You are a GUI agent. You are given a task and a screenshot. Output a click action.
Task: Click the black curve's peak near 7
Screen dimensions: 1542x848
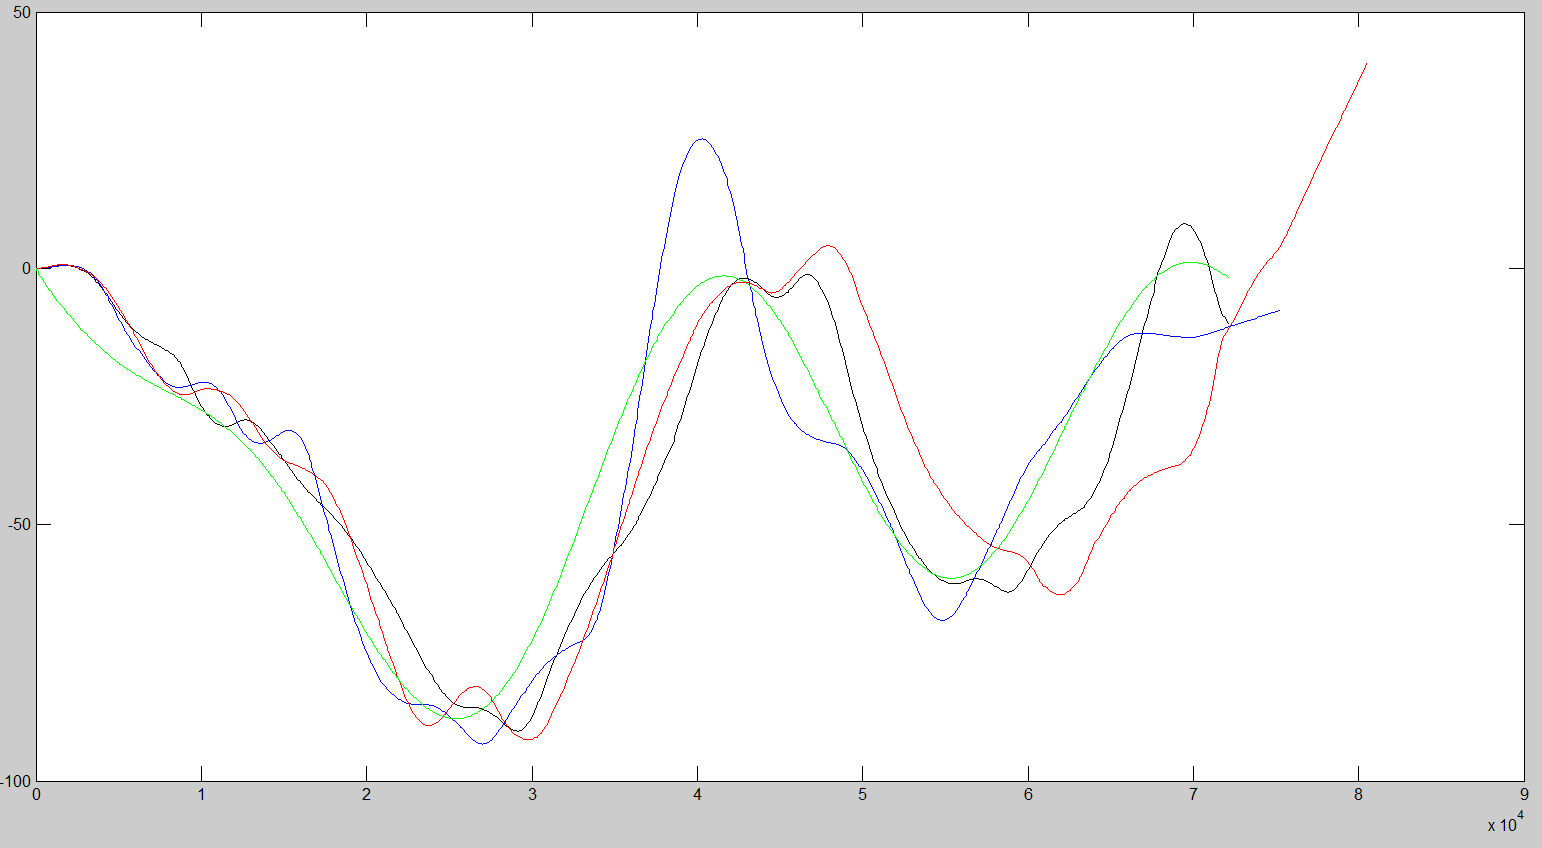coord(1184,224)
